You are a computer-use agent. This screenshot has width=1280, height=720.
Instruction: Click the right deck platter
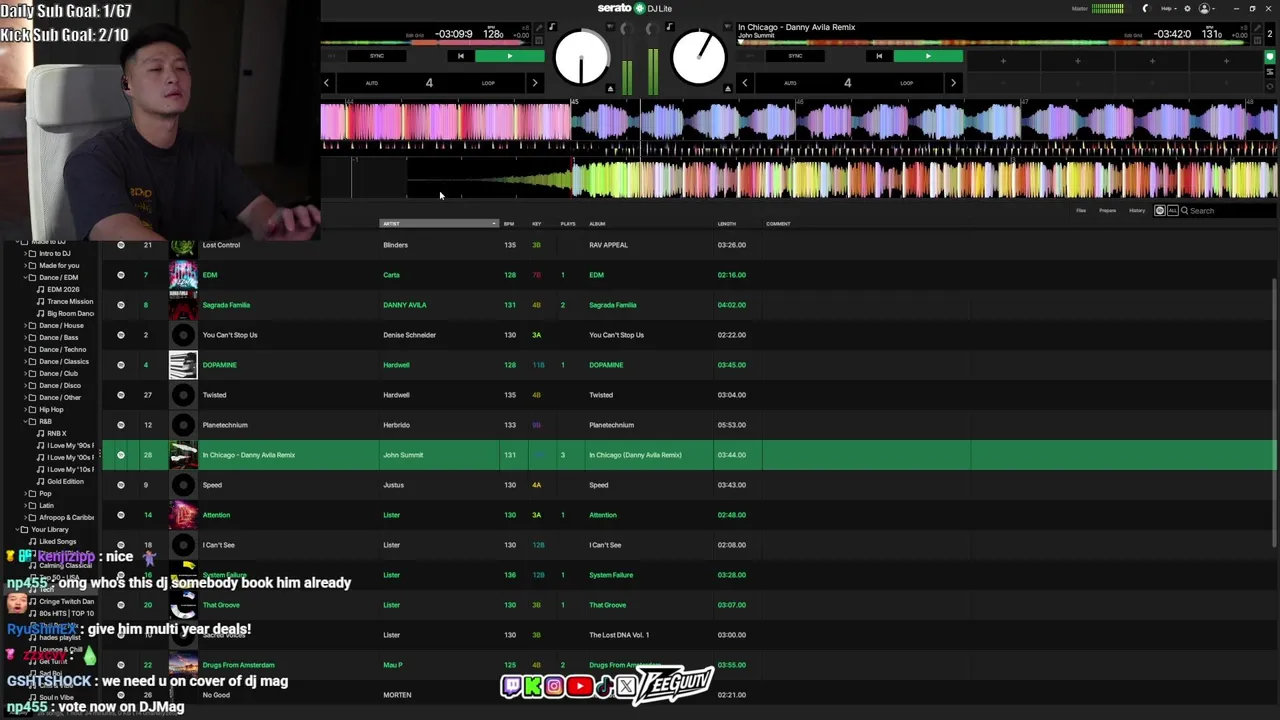point(699,58)
